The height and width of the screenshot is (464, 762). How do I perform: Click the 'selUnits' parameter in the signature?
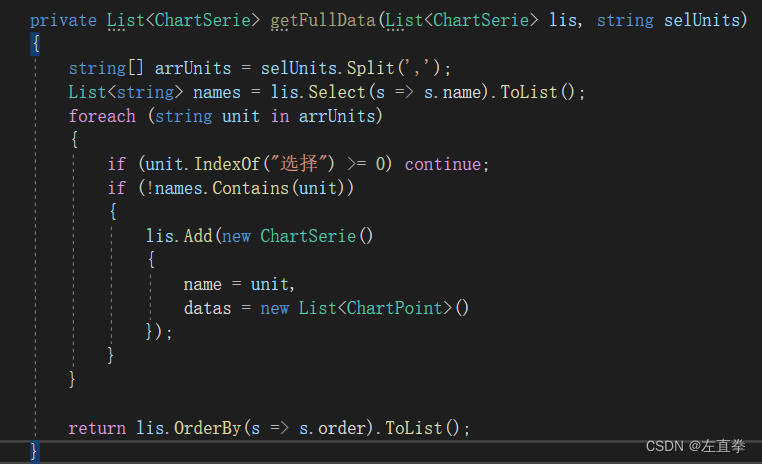[x=702, y=20]
